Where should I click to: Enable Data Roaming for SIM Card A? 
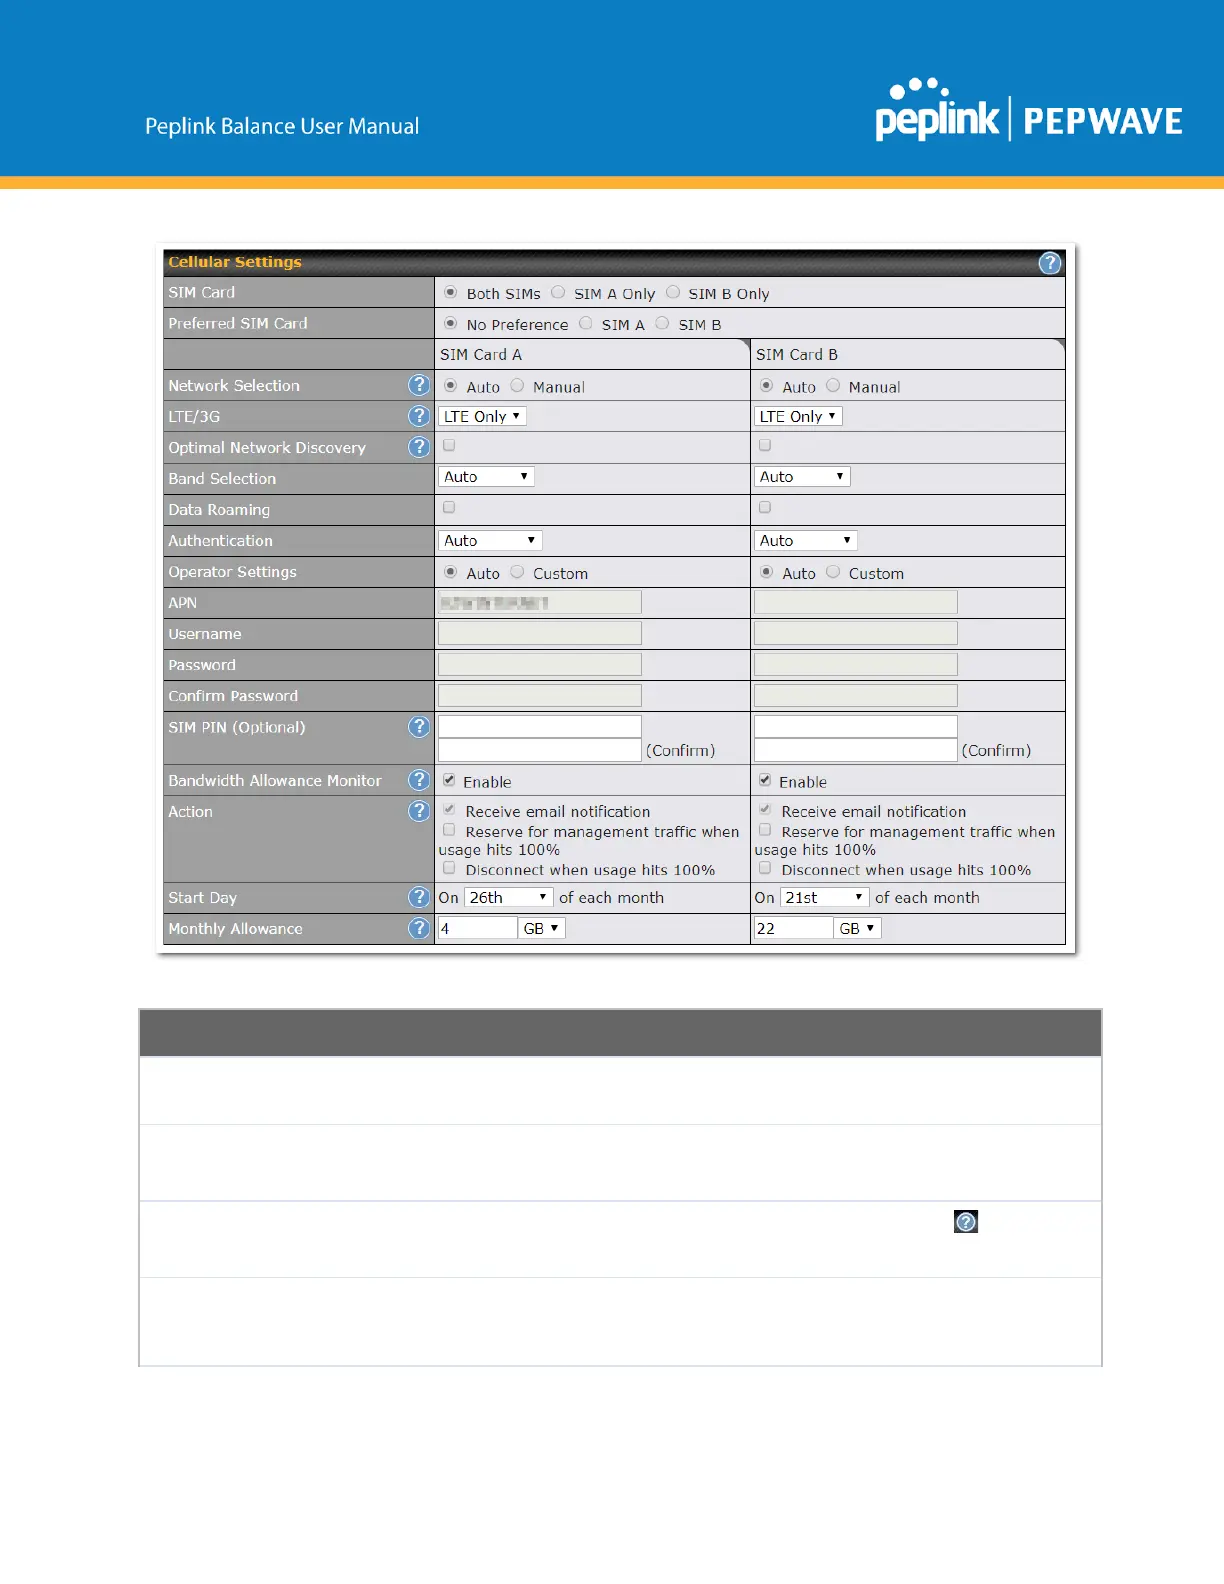click(449, 508)
